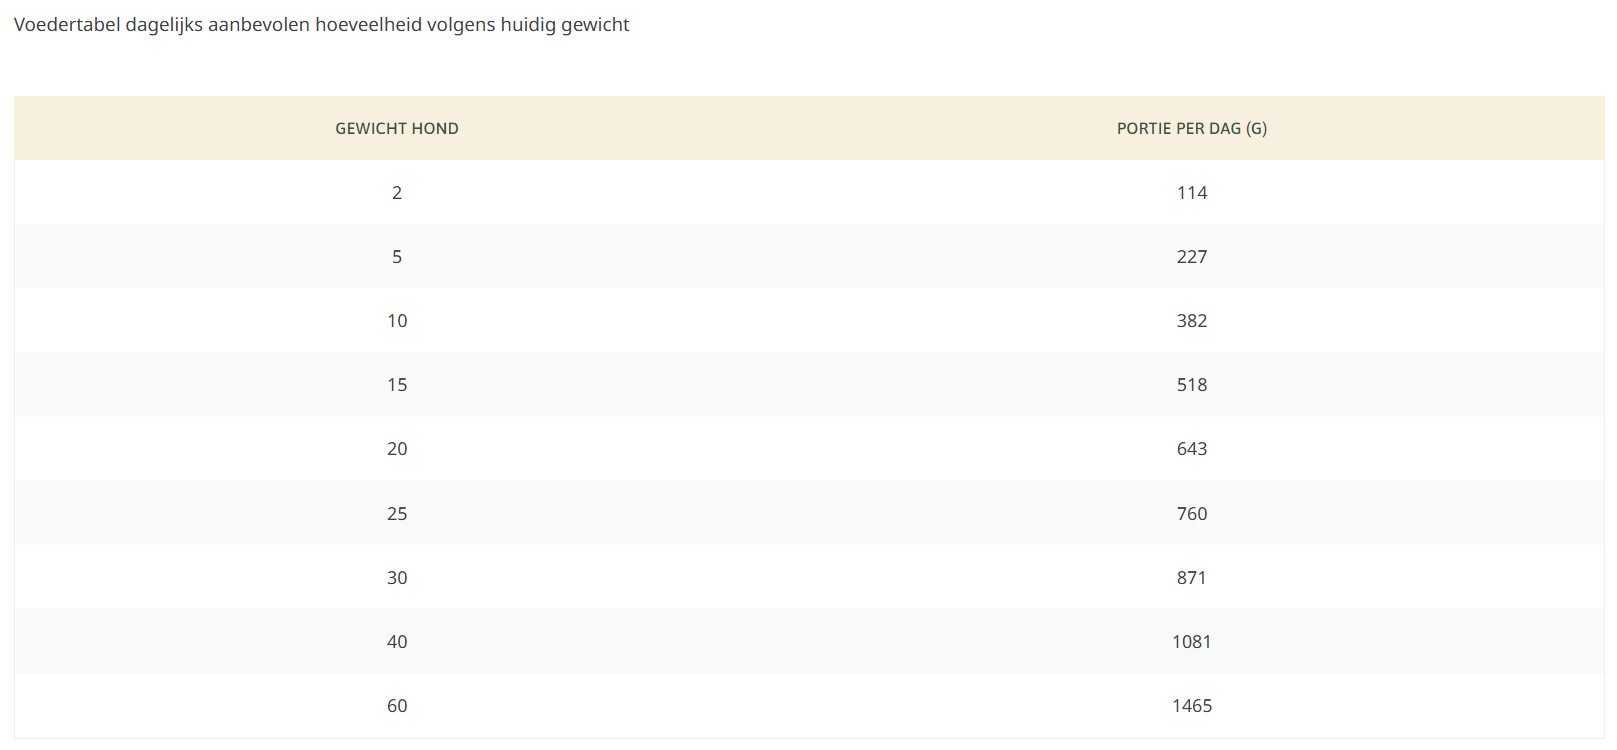Click the portion value 643
Viewport: 1617px width, 750px height.
point(1191,449)
